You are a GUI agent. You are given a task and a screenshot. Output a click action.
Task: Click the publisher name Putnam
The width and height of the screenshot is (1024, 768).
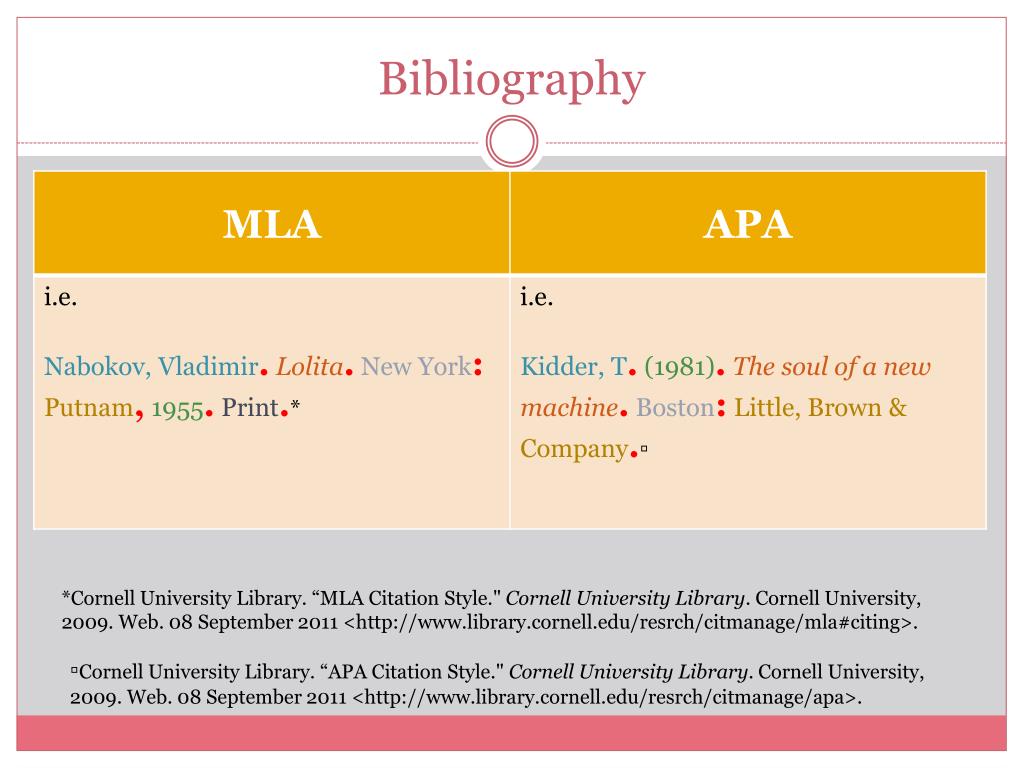[x=89, y=408]
